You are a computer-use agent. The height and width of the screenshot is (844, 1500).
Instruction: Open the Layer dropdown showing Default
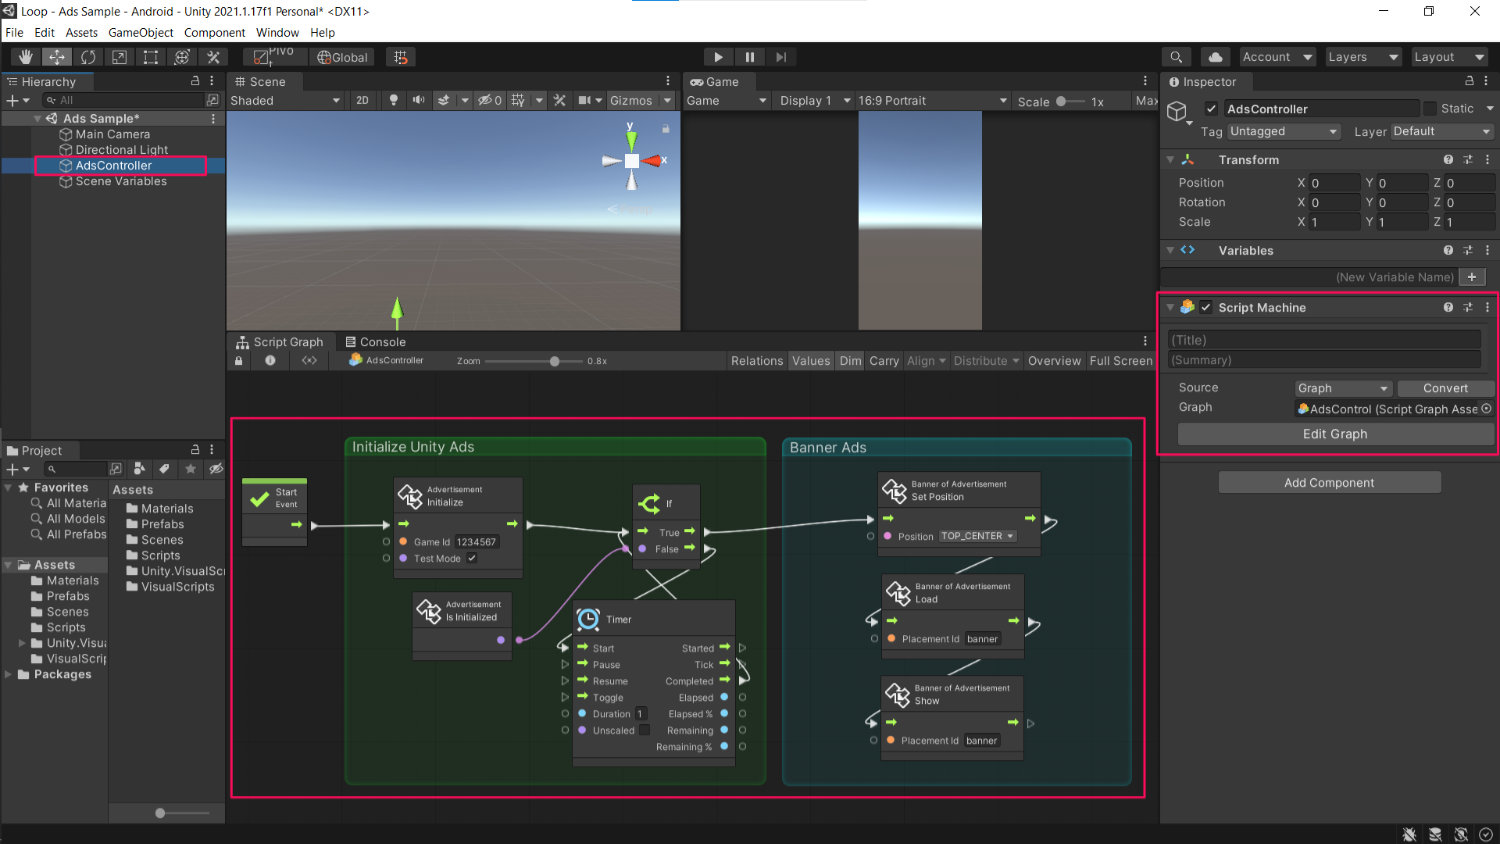1442,131
